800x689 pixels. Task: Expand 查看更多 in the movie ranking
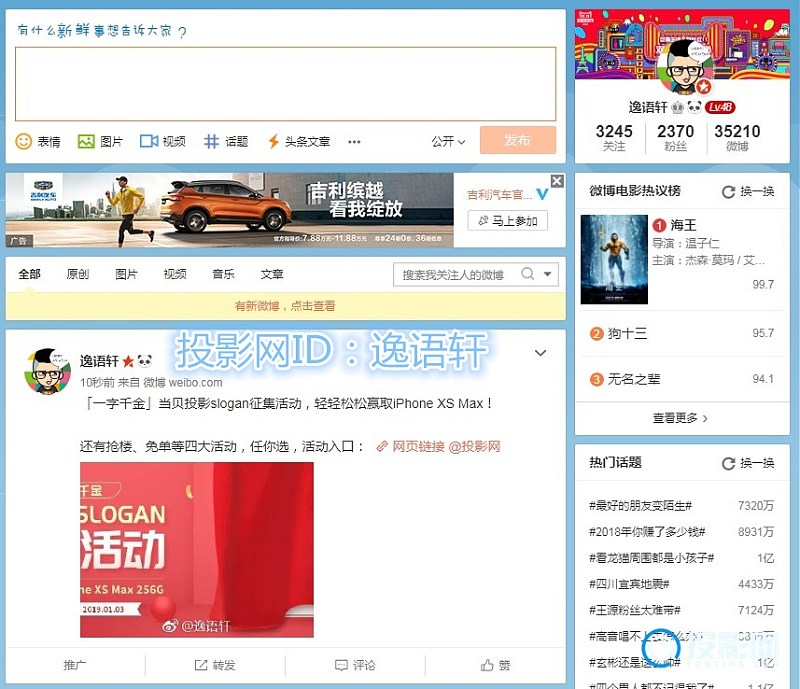680,419
